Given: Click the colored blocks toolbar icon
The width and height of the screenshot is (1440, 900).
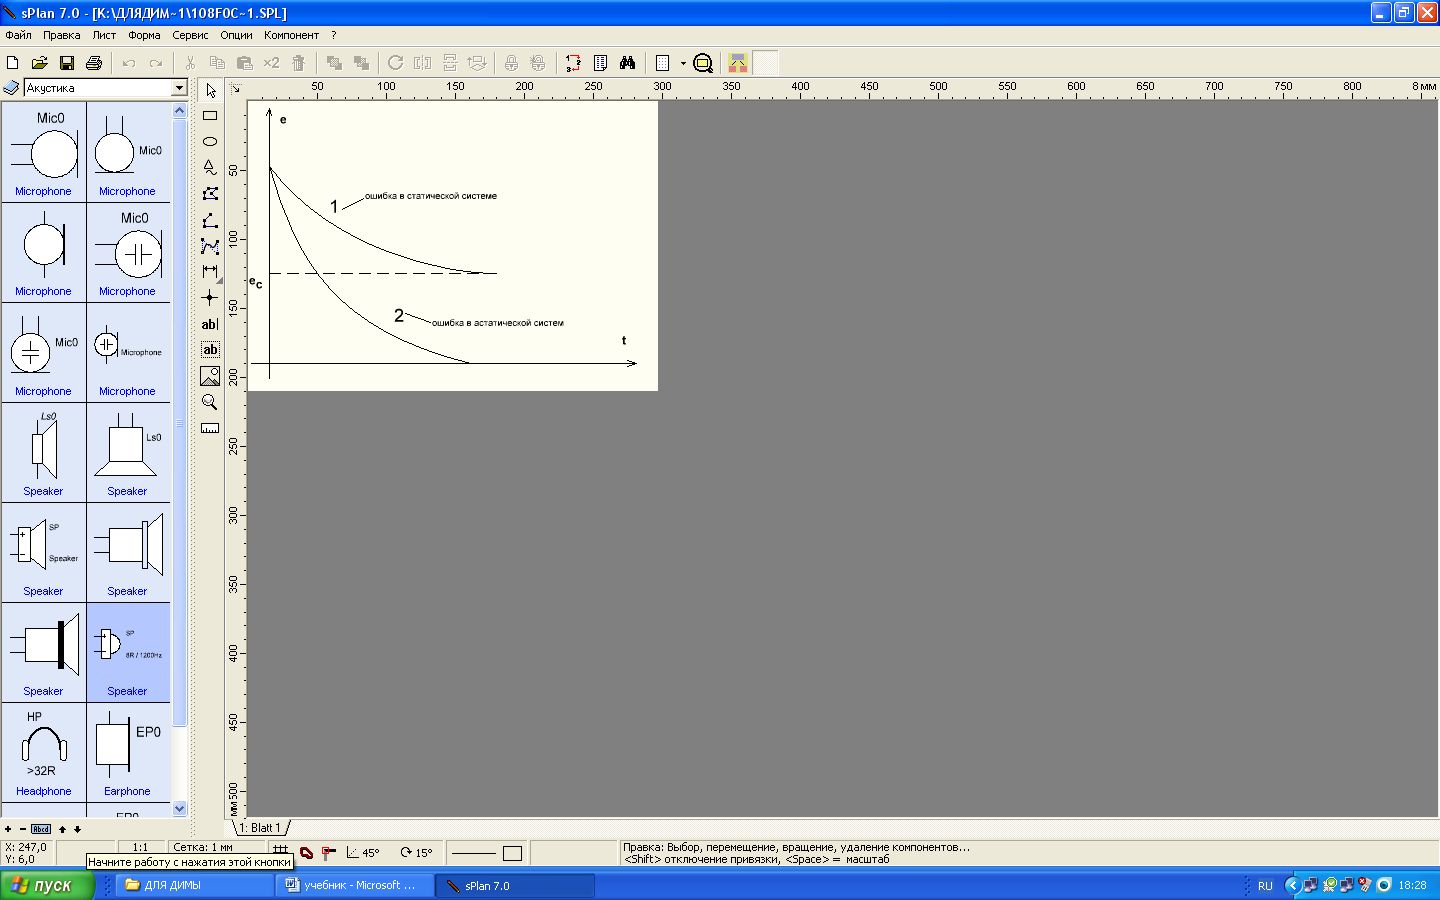Looking at the screenshot, I should (738, 63).
